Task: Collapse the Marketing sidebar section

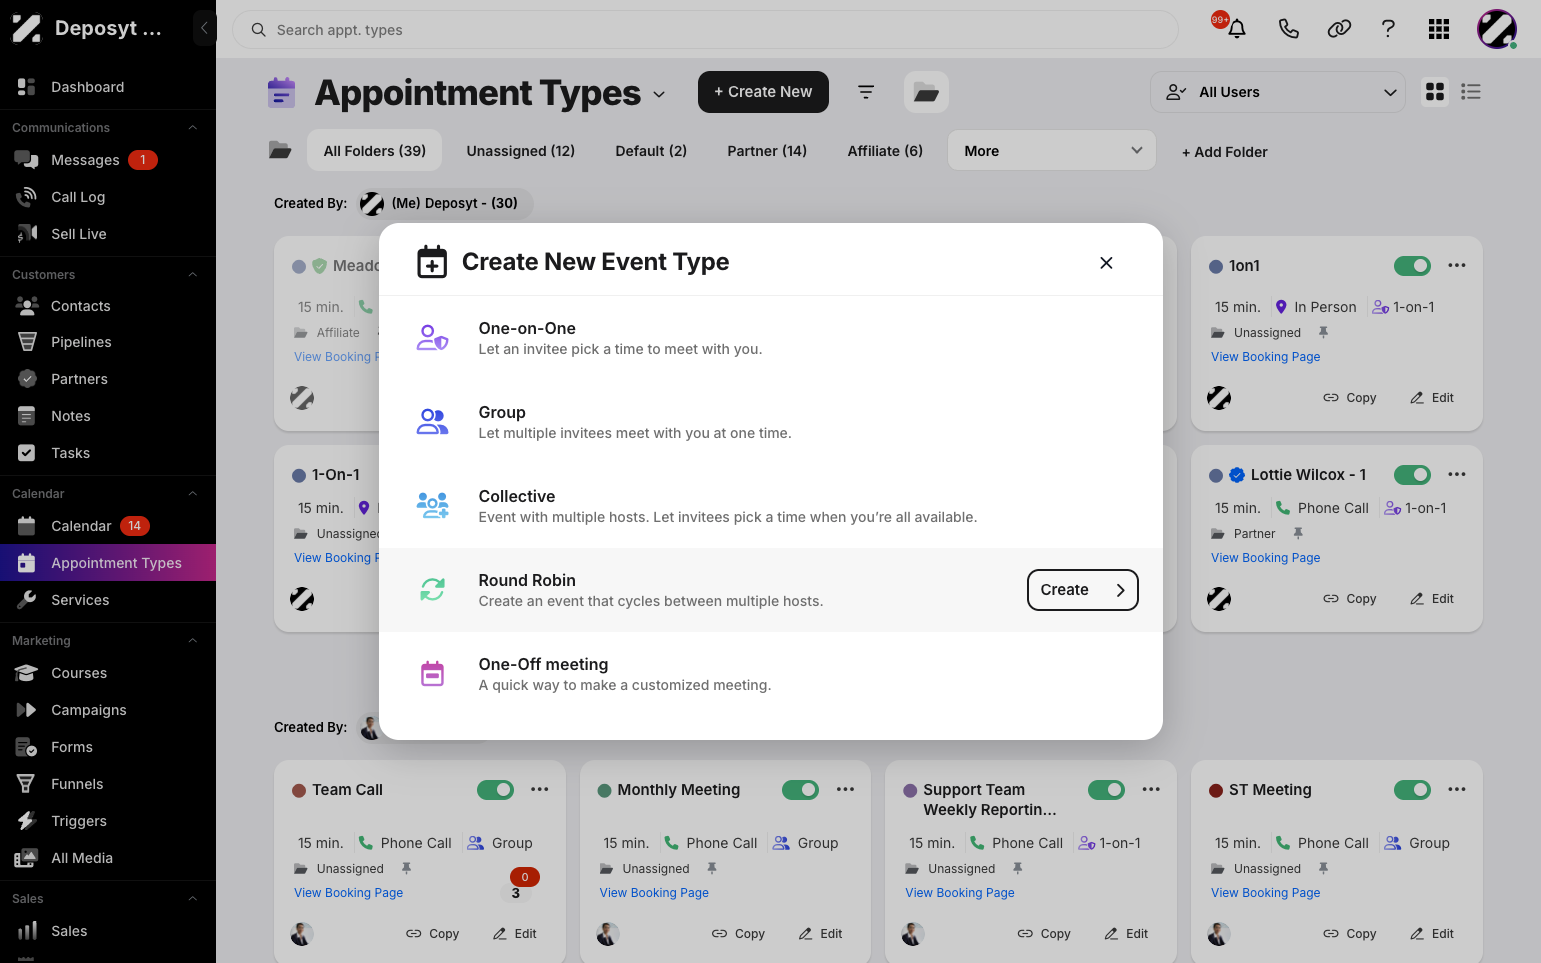Action: [x=193, y=641]
